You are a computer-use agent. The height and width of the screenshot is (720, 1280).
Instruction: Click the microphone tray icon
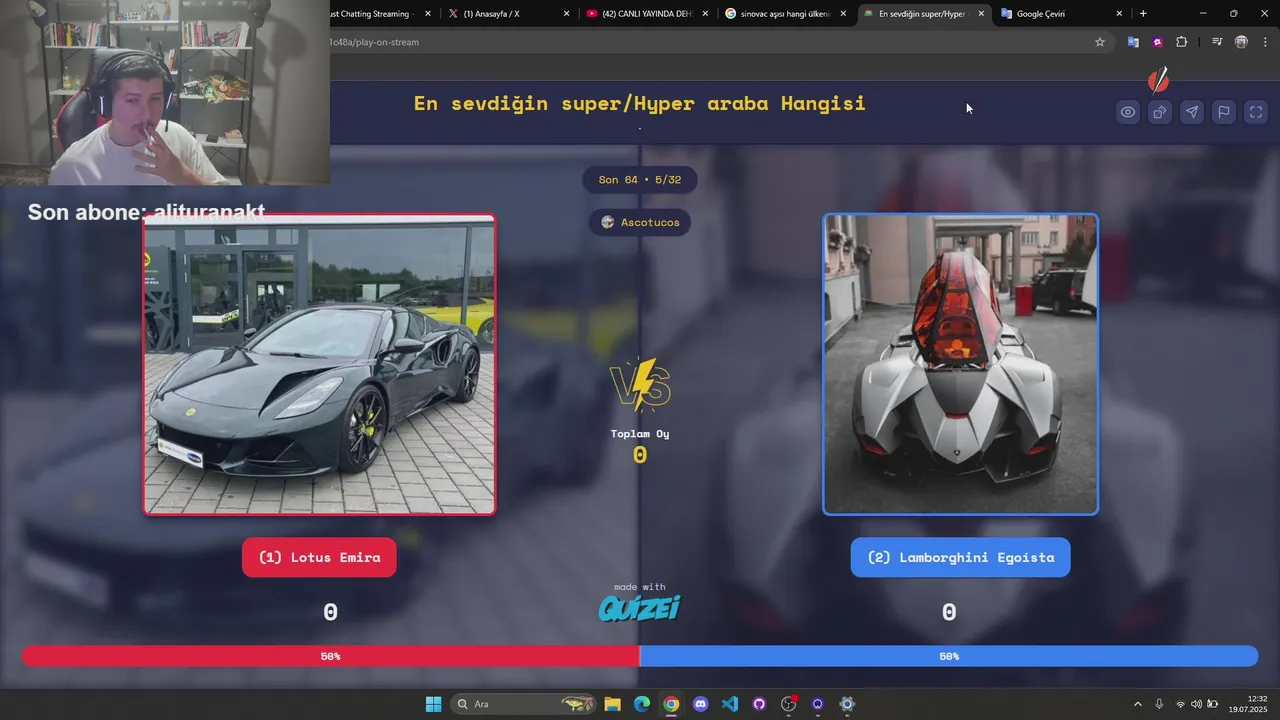tap(1159, 704)
